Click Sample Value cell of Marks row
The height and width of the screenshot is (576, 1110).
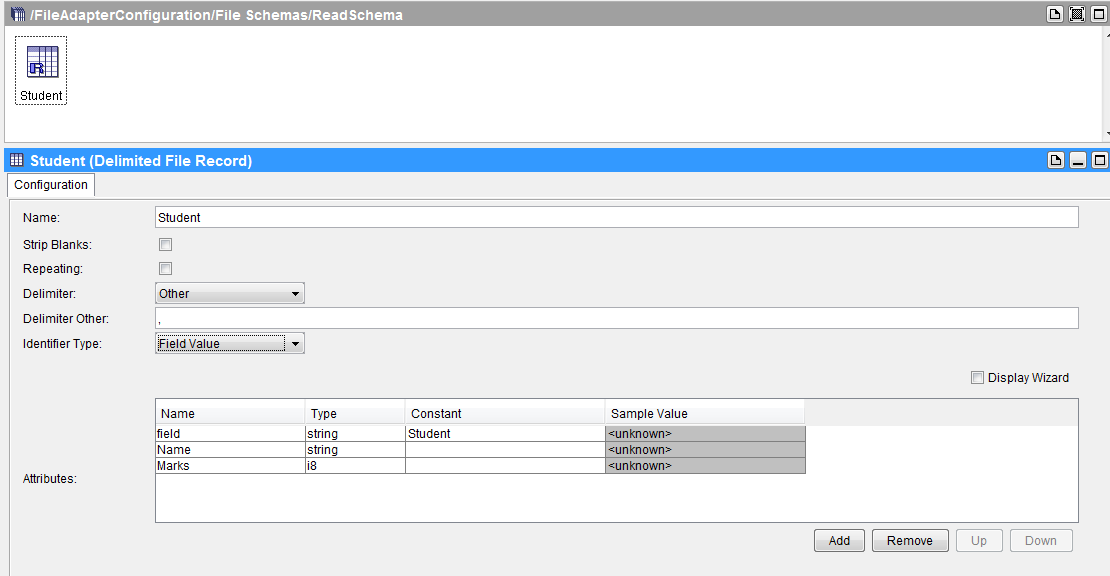[x=705, y=466]
